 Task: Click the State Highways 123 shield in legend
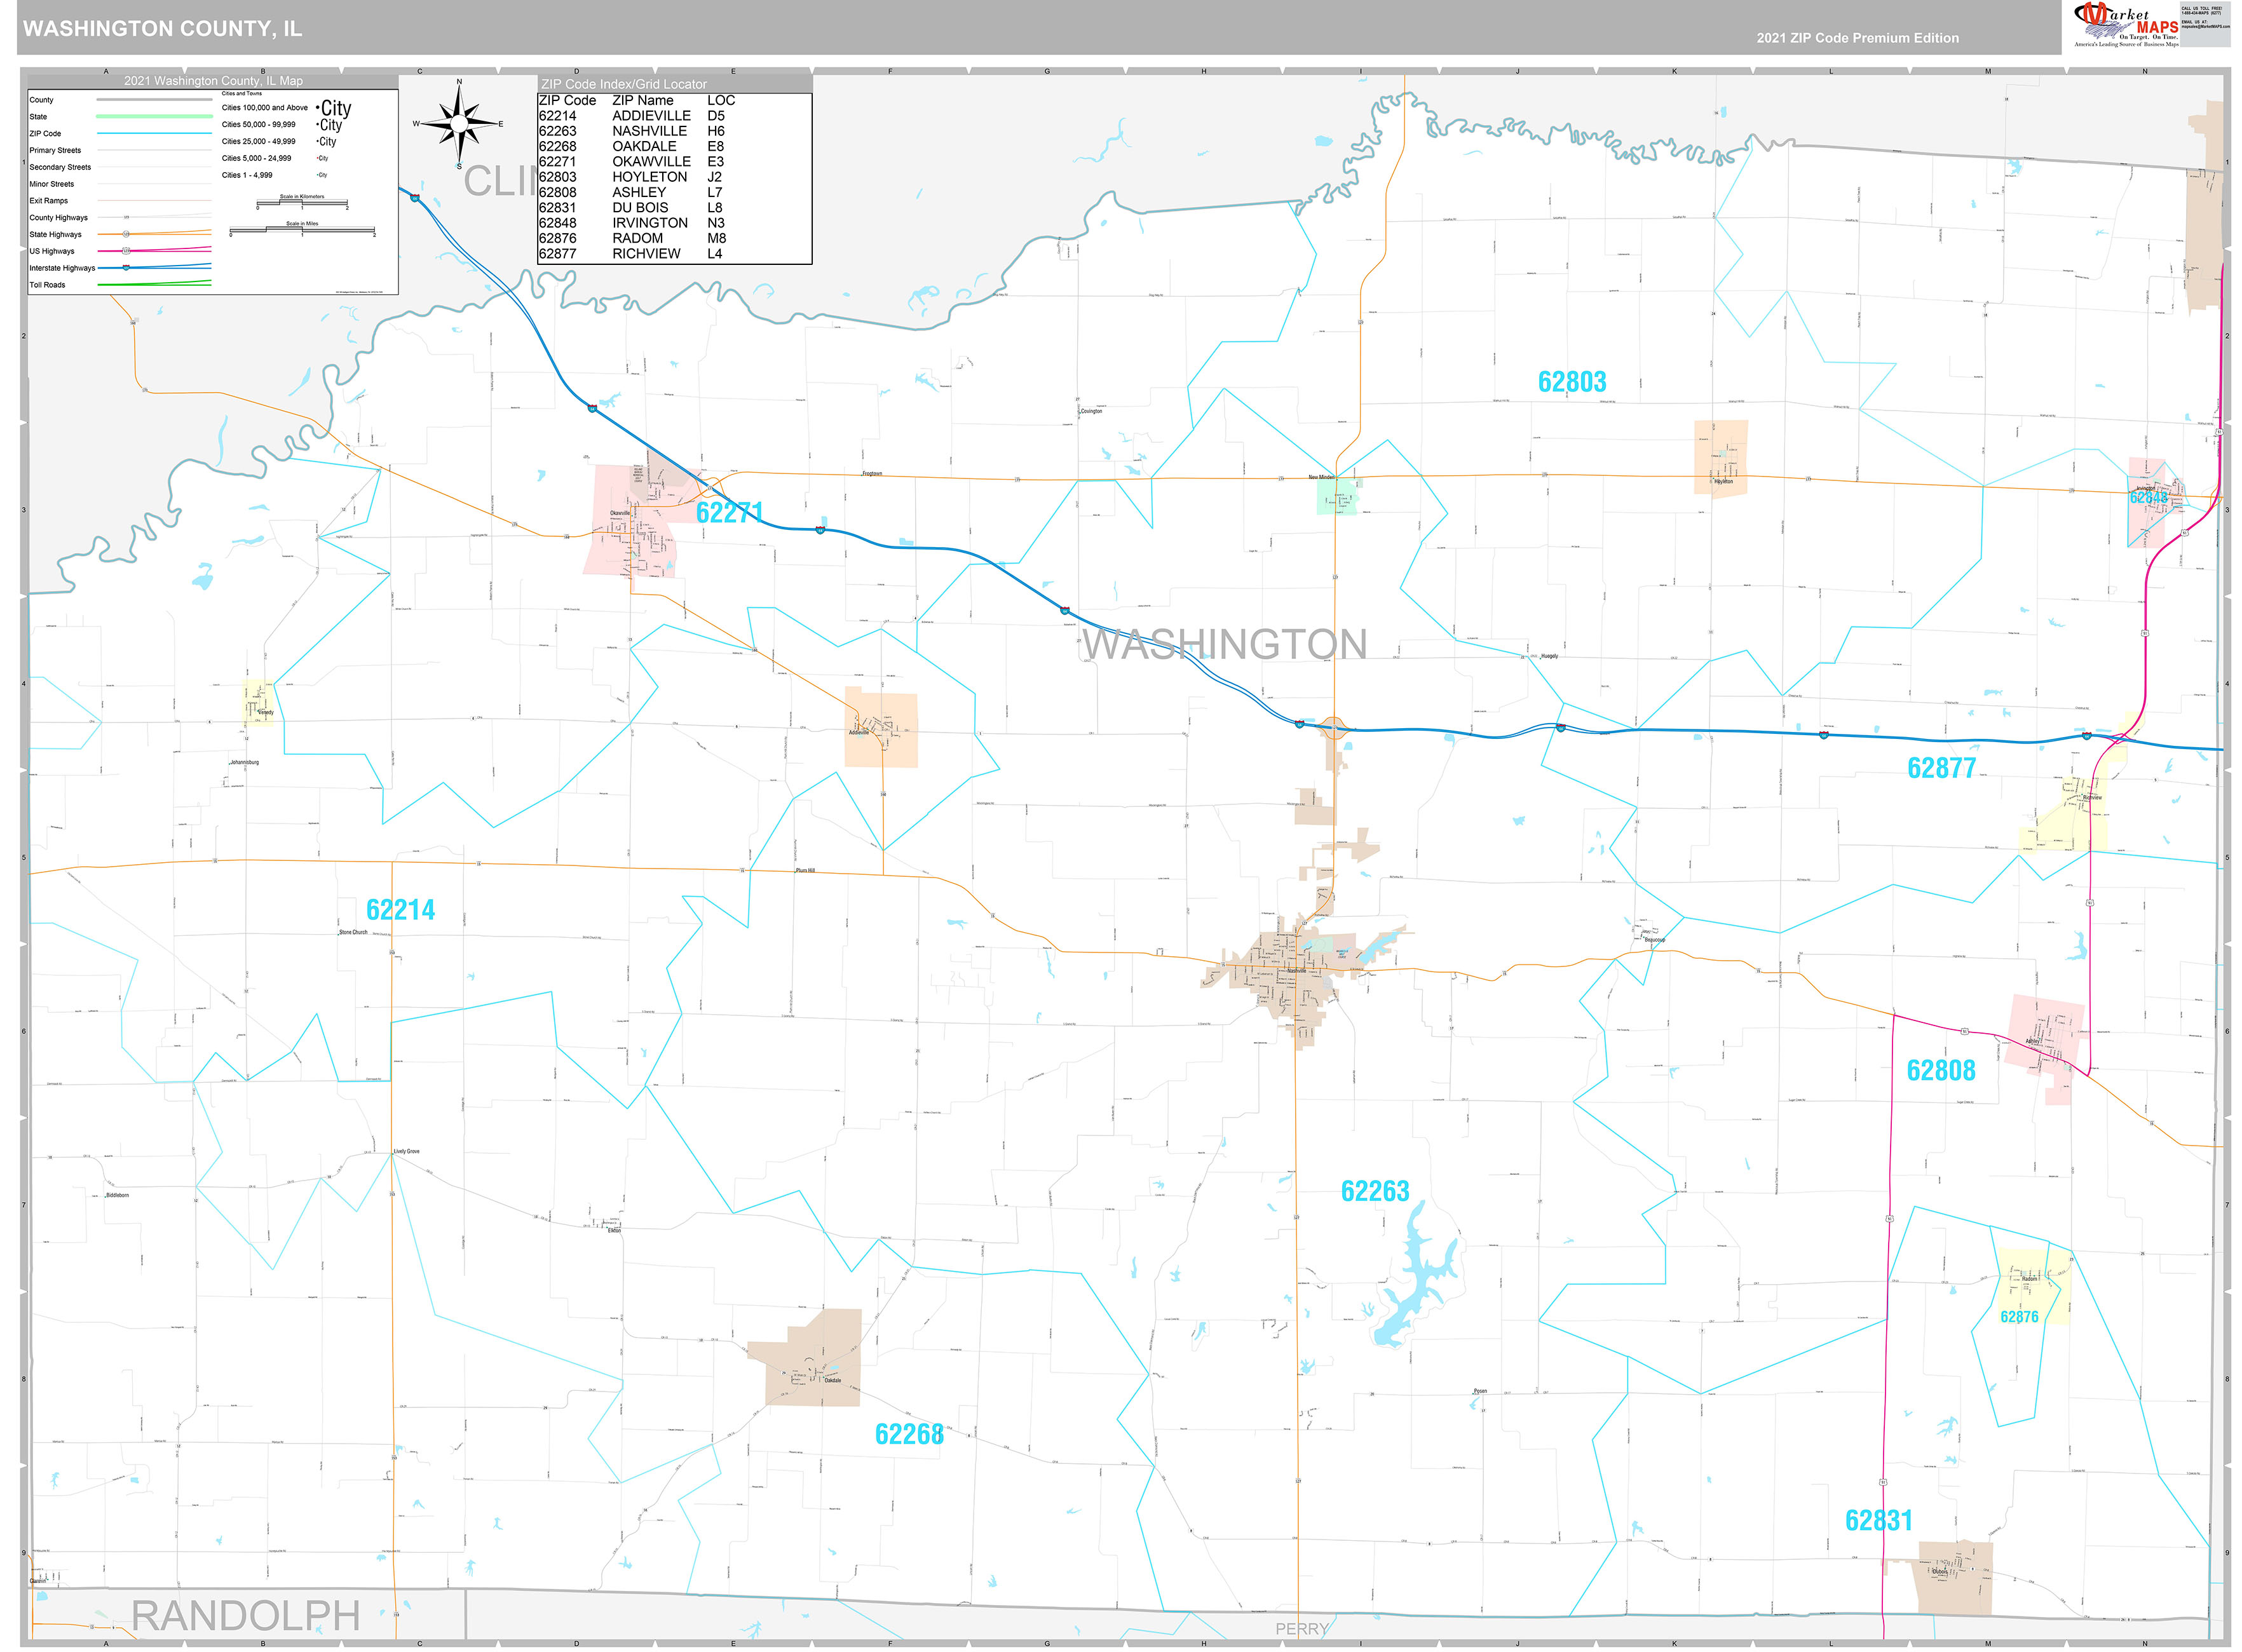(126, 234)
